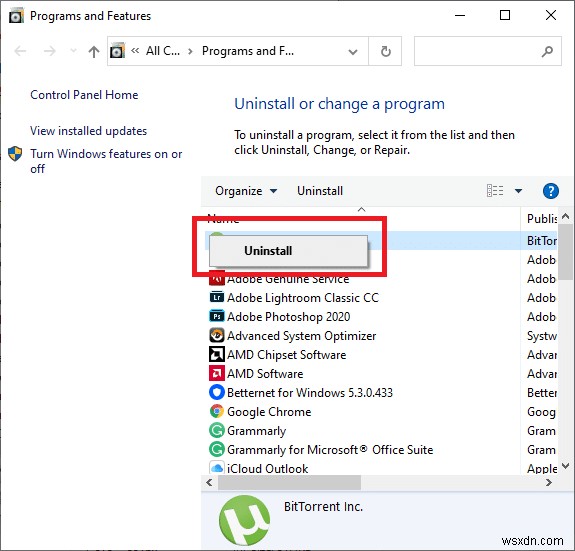Viewport: 575px width, 551px height.
Task: Click the iCloud Outlook cloud icon
Action: click(216, 468)
